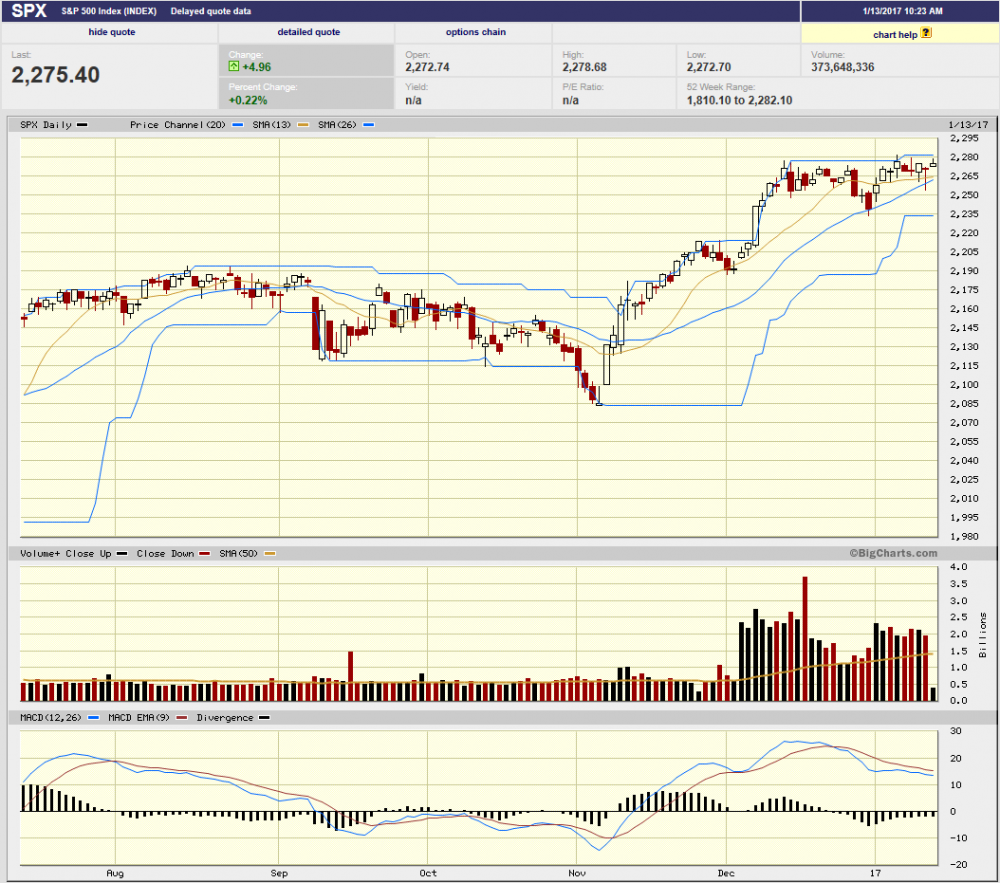Click the Last price value 2,275.40
1000x883 pixels.
click(56, 75)
